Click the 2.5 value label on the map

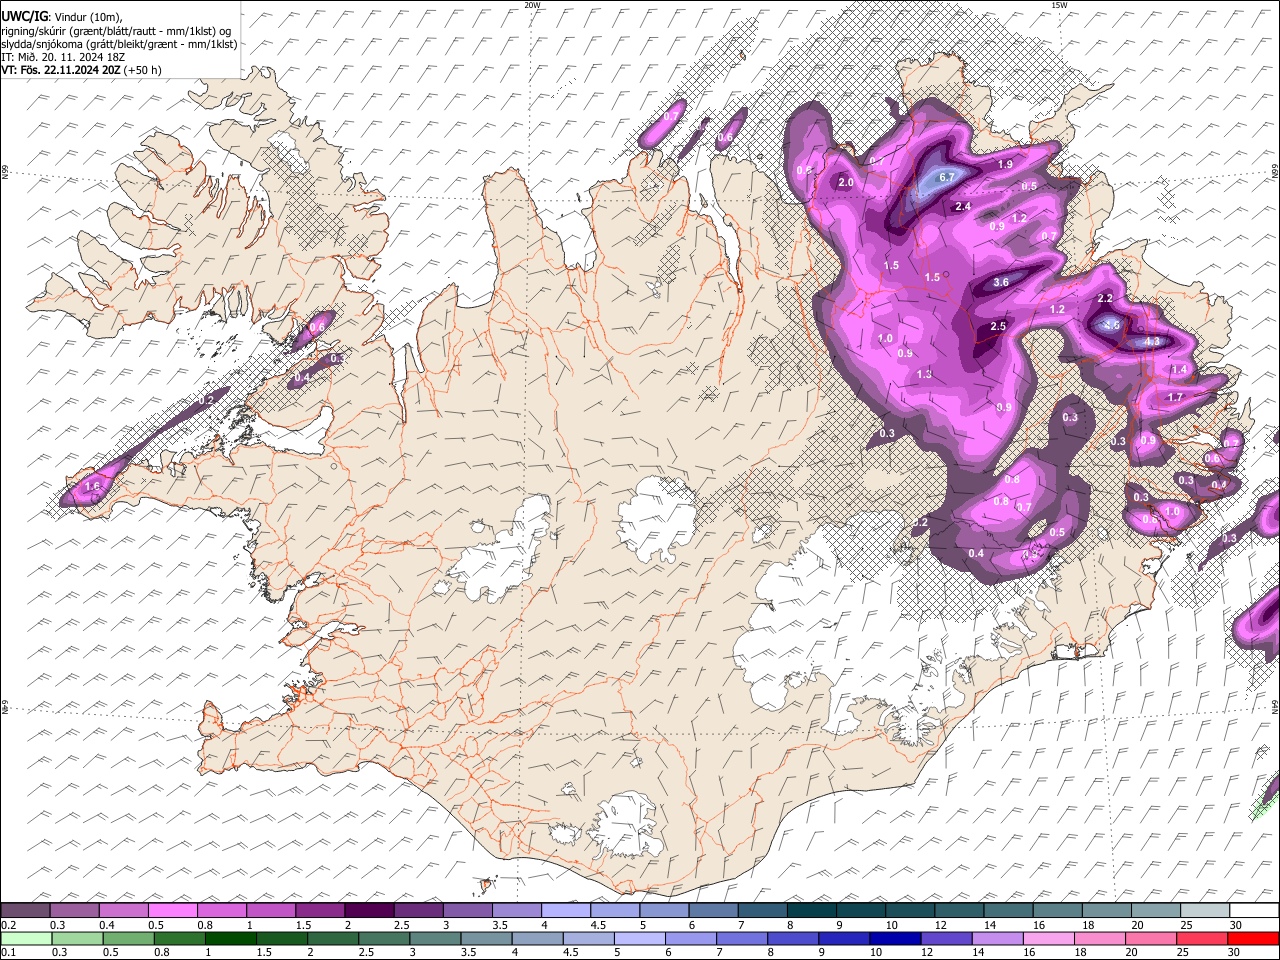pyautogui.click(x=998, y=327)
